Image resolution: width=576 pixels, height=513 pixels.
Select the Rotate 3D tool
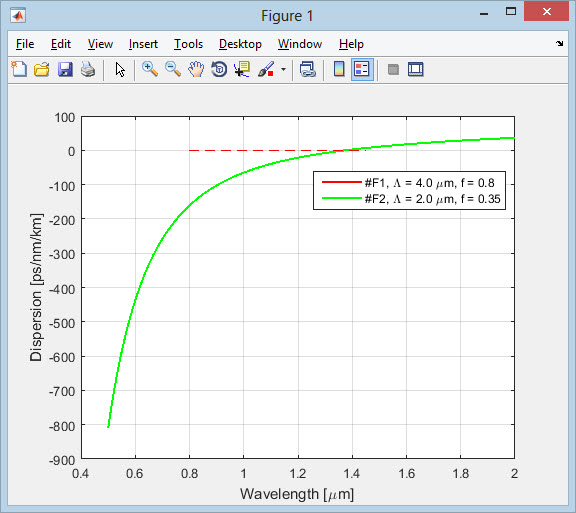[219, 69]
